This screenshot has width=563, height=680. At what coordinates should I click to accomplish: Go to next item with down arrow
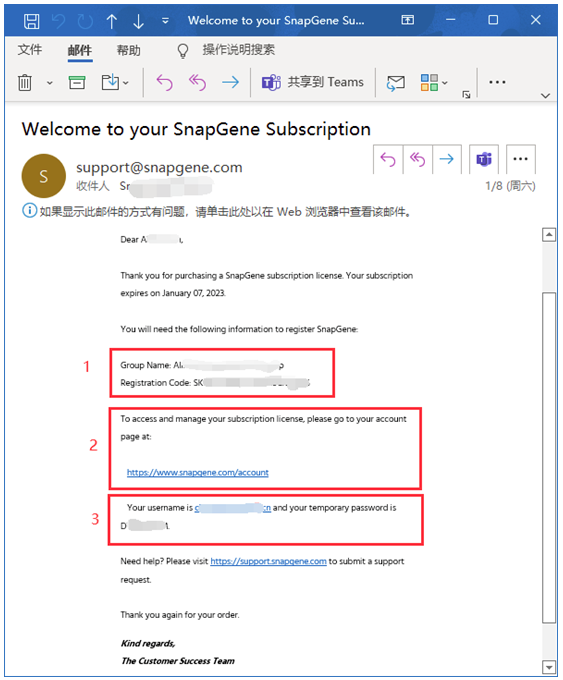[138, 20]
